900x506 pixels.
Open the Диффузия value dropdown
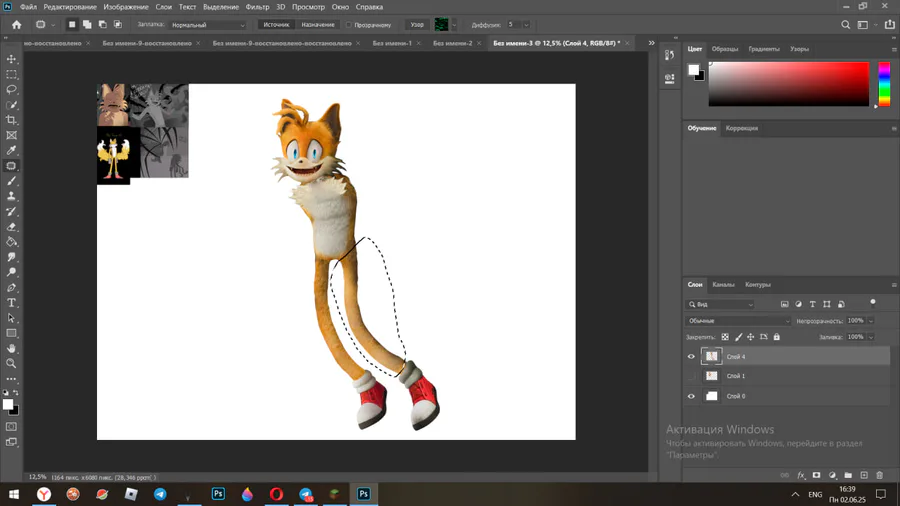(x=526, y=25)
